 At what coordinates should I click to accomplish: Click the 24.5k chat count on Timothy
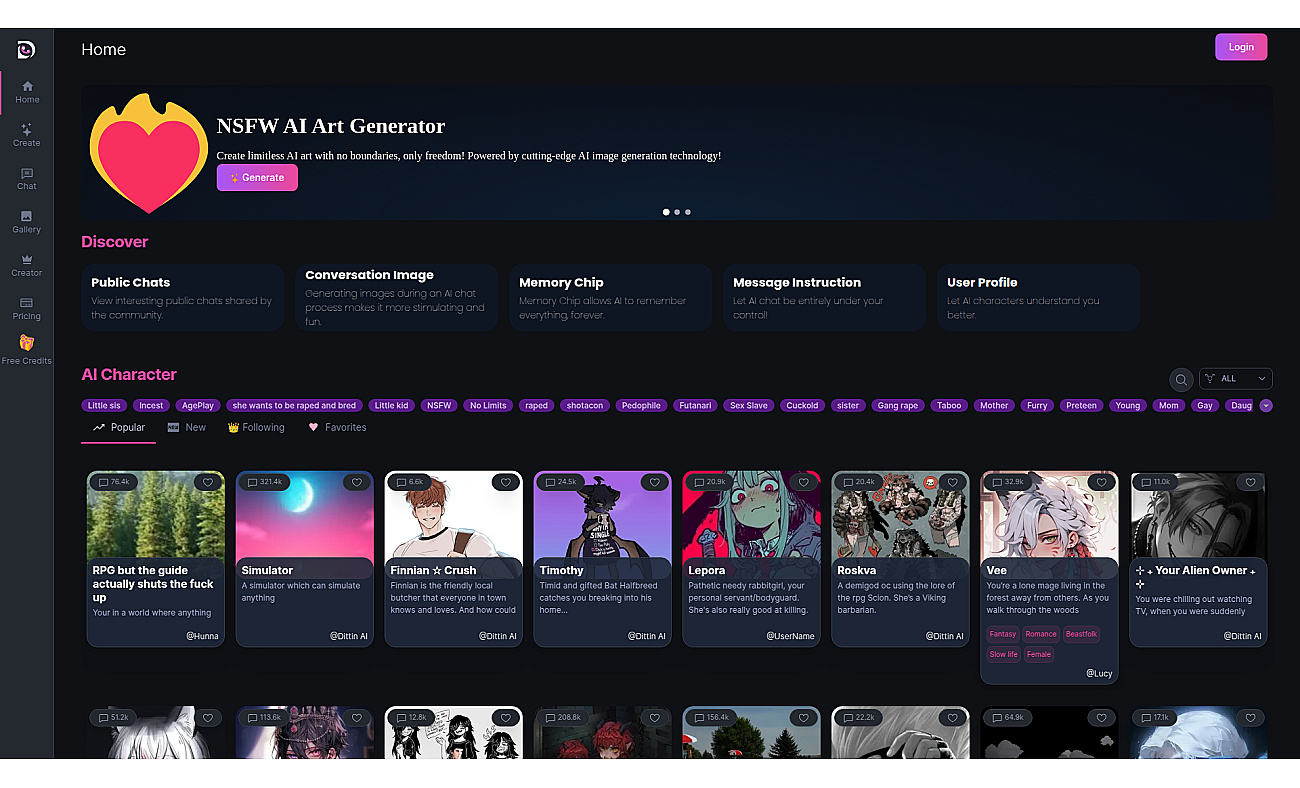point(560,482)
